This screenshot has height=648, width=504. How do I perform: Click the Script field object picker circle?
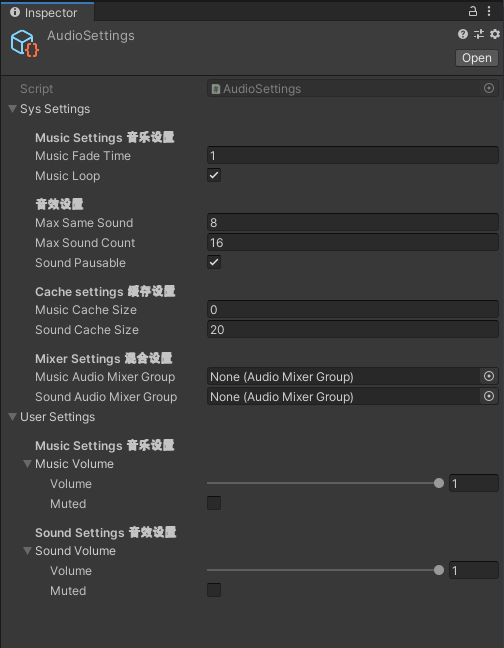click(489, 88)
